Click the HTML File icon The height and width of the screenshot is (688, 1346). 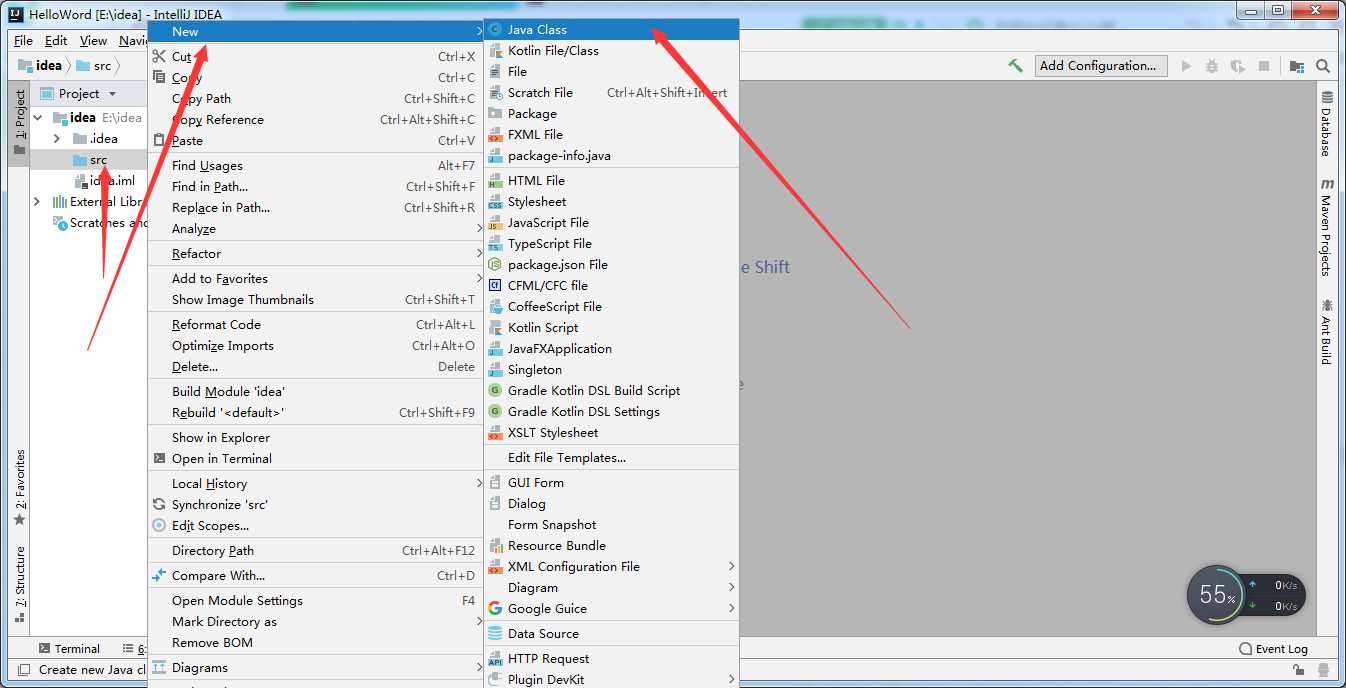pos(495,180)
